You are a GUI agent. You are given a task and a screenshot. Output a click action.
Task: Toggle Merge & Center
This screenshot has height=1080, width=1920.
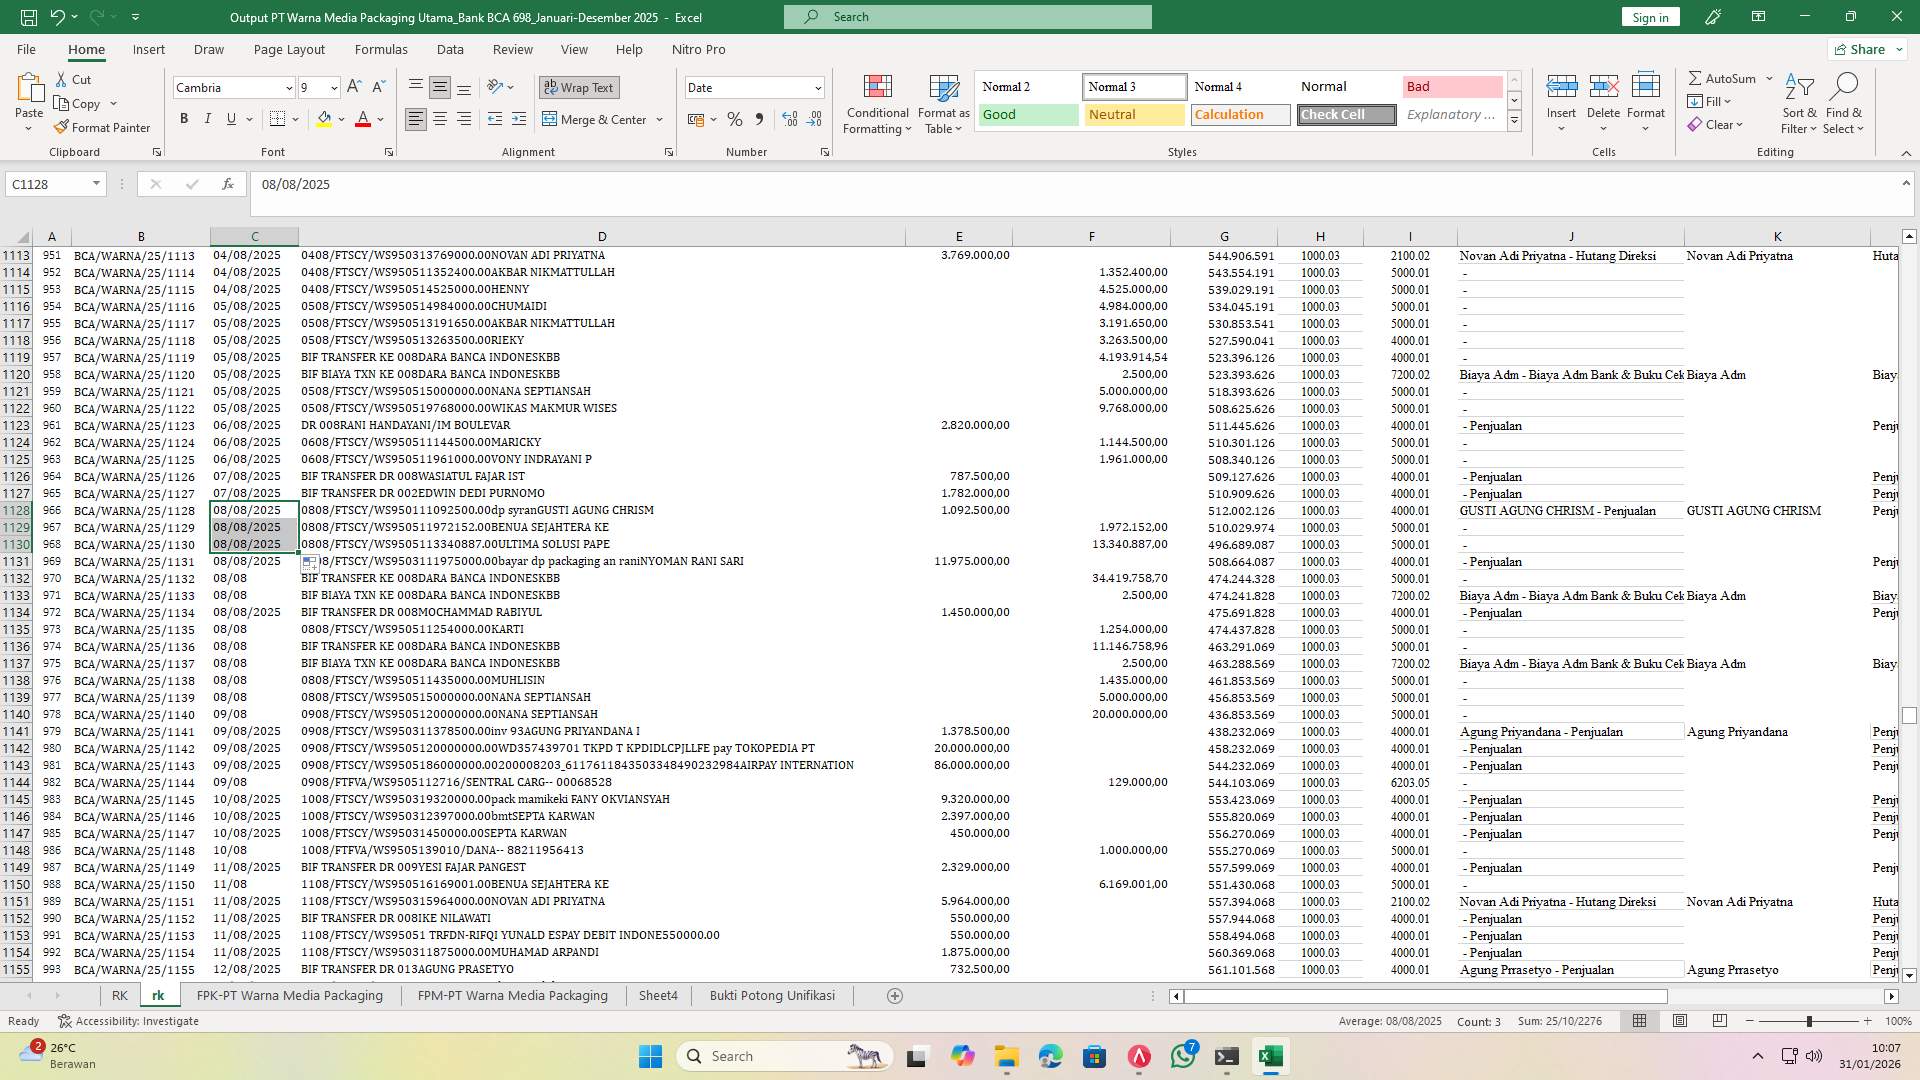click(596, 119)
